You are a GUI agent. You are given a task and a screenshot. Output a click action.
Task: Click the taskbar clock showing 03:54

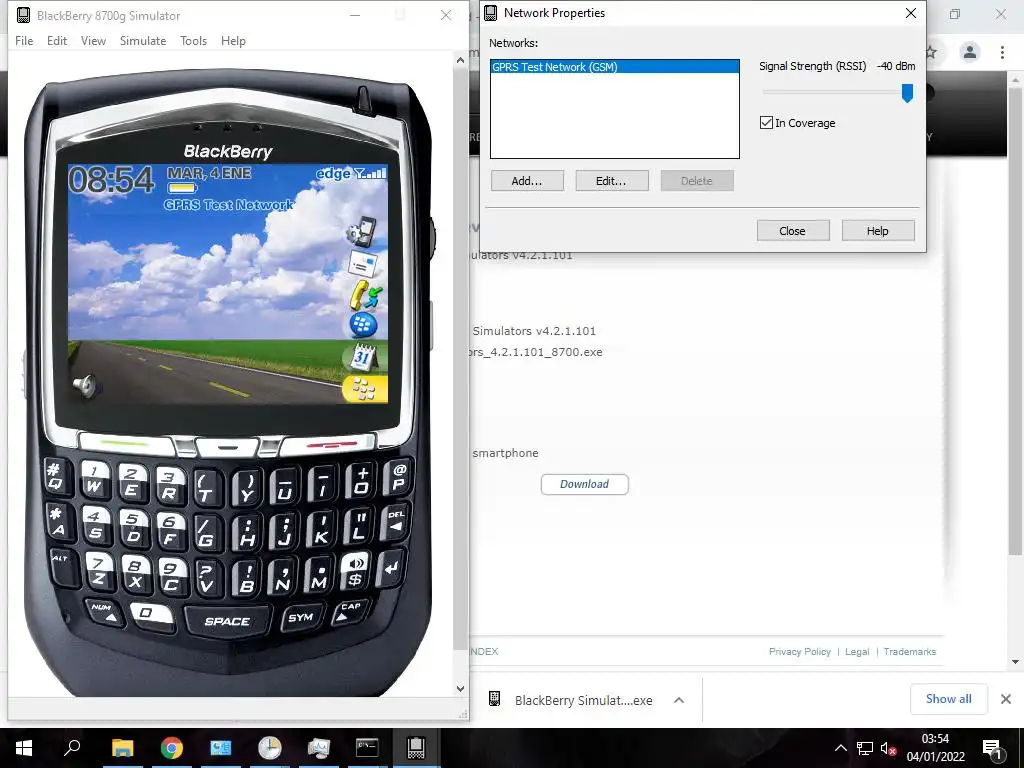coord(935,748)
